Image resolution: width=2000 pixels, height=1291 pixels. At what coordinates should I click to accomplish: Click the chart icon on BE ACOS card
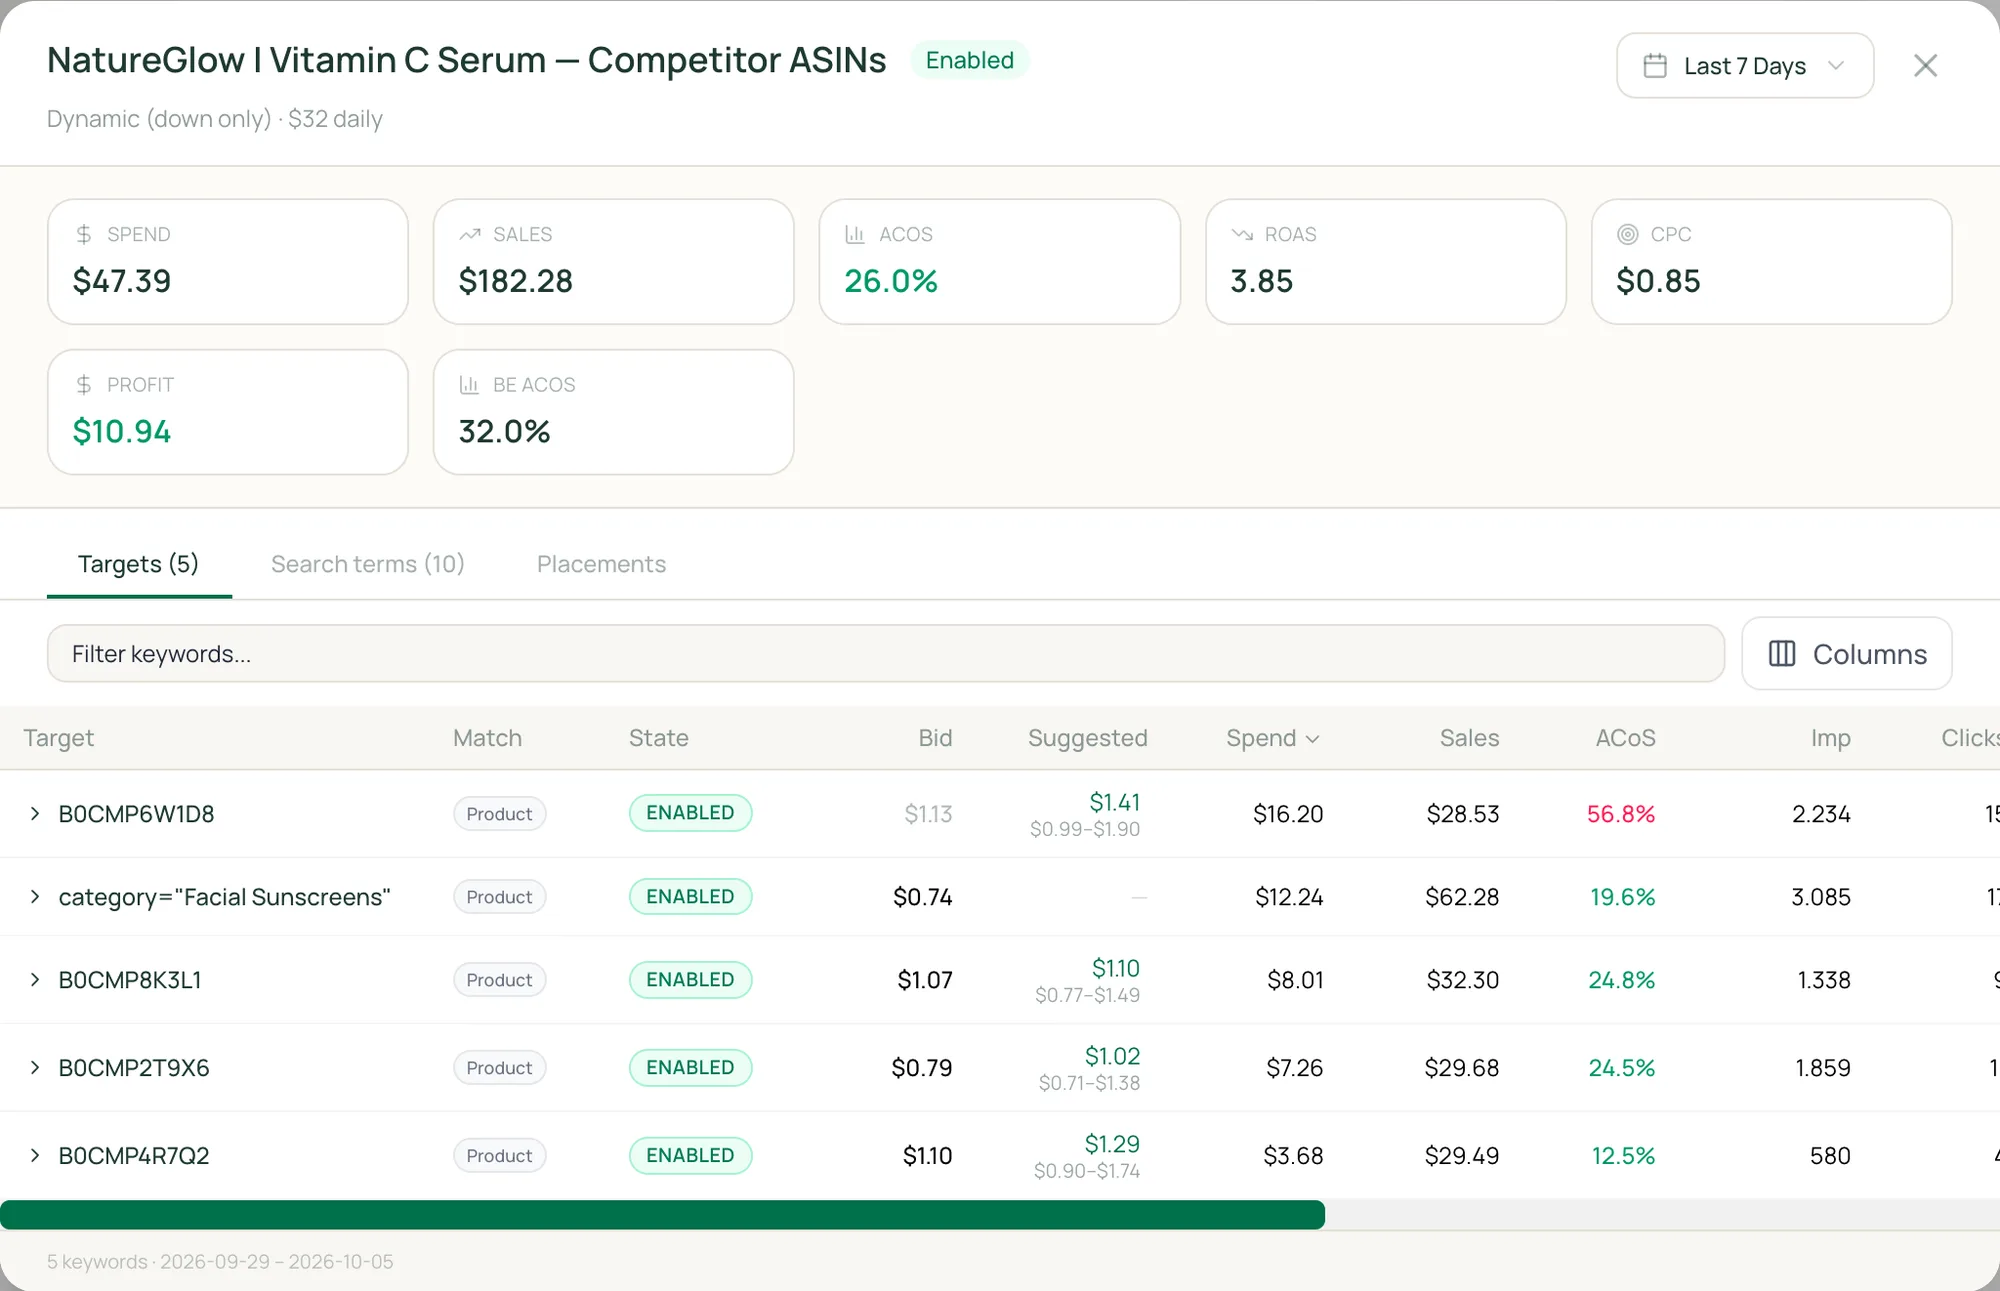[469, 385]
